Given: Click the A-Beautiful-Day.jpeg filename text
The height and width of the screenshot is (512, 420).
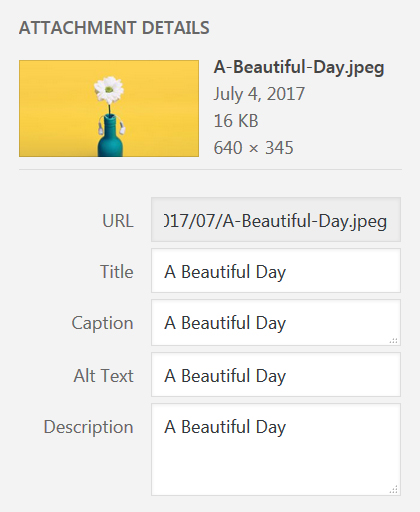Looking at the screenshot, I should pyautogui.click(x=299, y=68).
